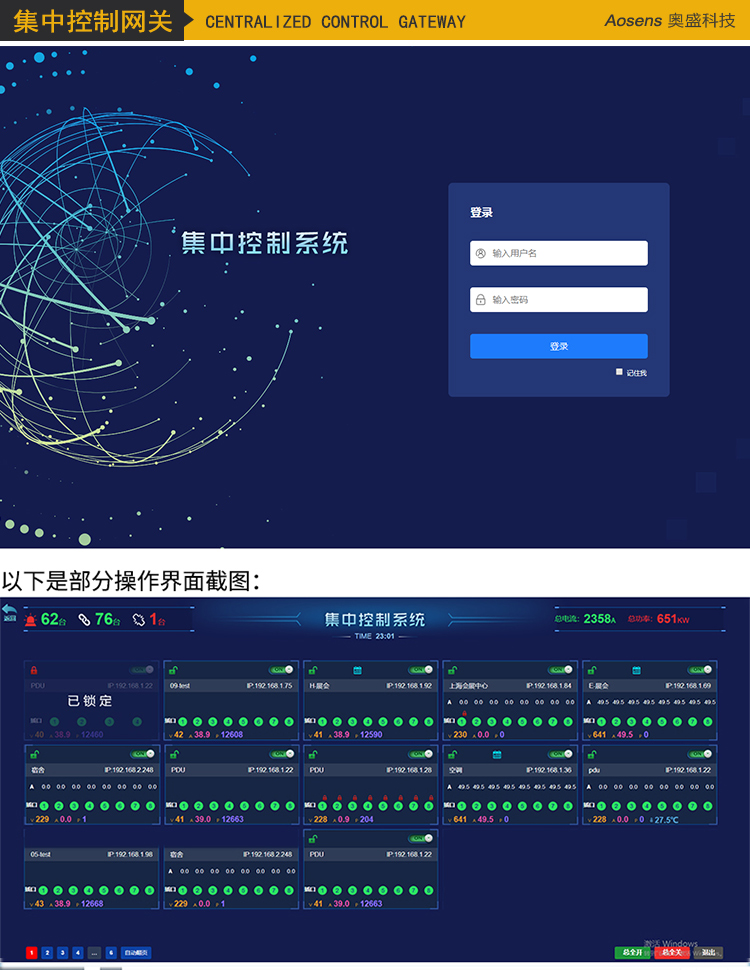Click the red alarm siren icon
The height and width of the screenshot is (970, 750).
click(x=31, y=619)
